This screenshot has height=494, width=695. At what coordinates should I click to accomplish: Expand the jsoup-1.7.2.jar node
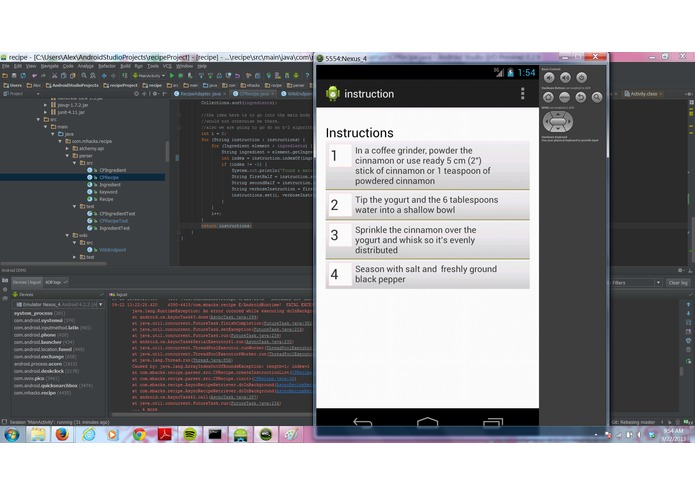point(45,105)
